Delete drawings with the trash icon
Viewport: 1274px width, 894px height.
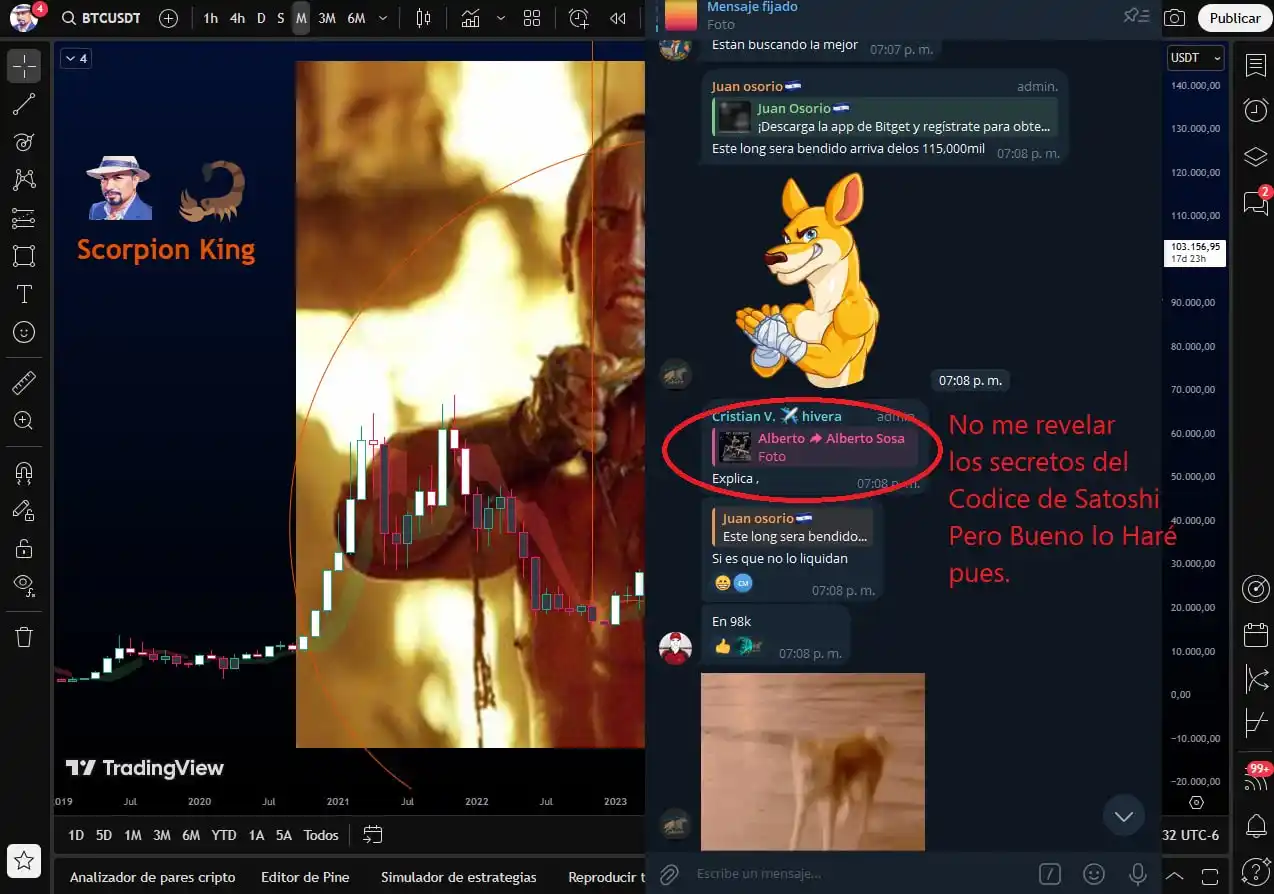[24, 637]
